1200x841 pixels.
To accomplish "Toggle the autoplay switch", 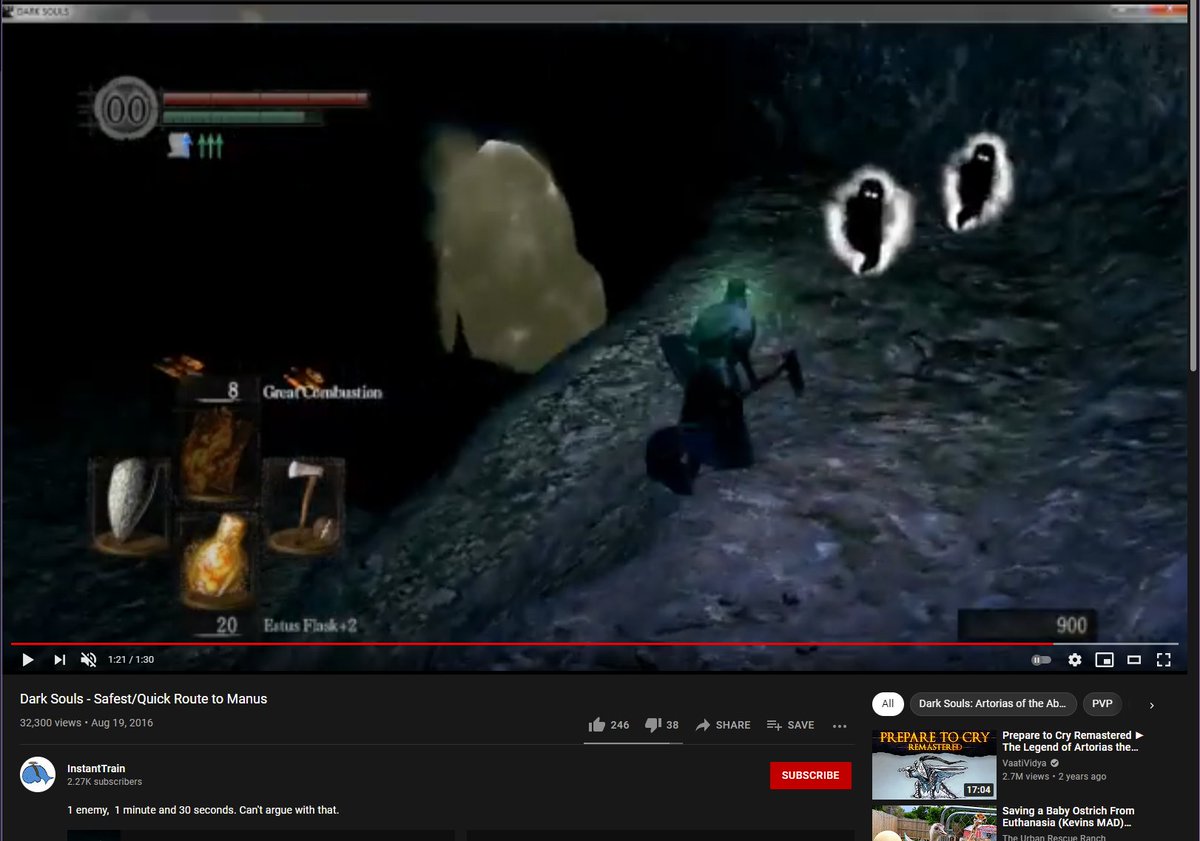I will (1042, 660).
